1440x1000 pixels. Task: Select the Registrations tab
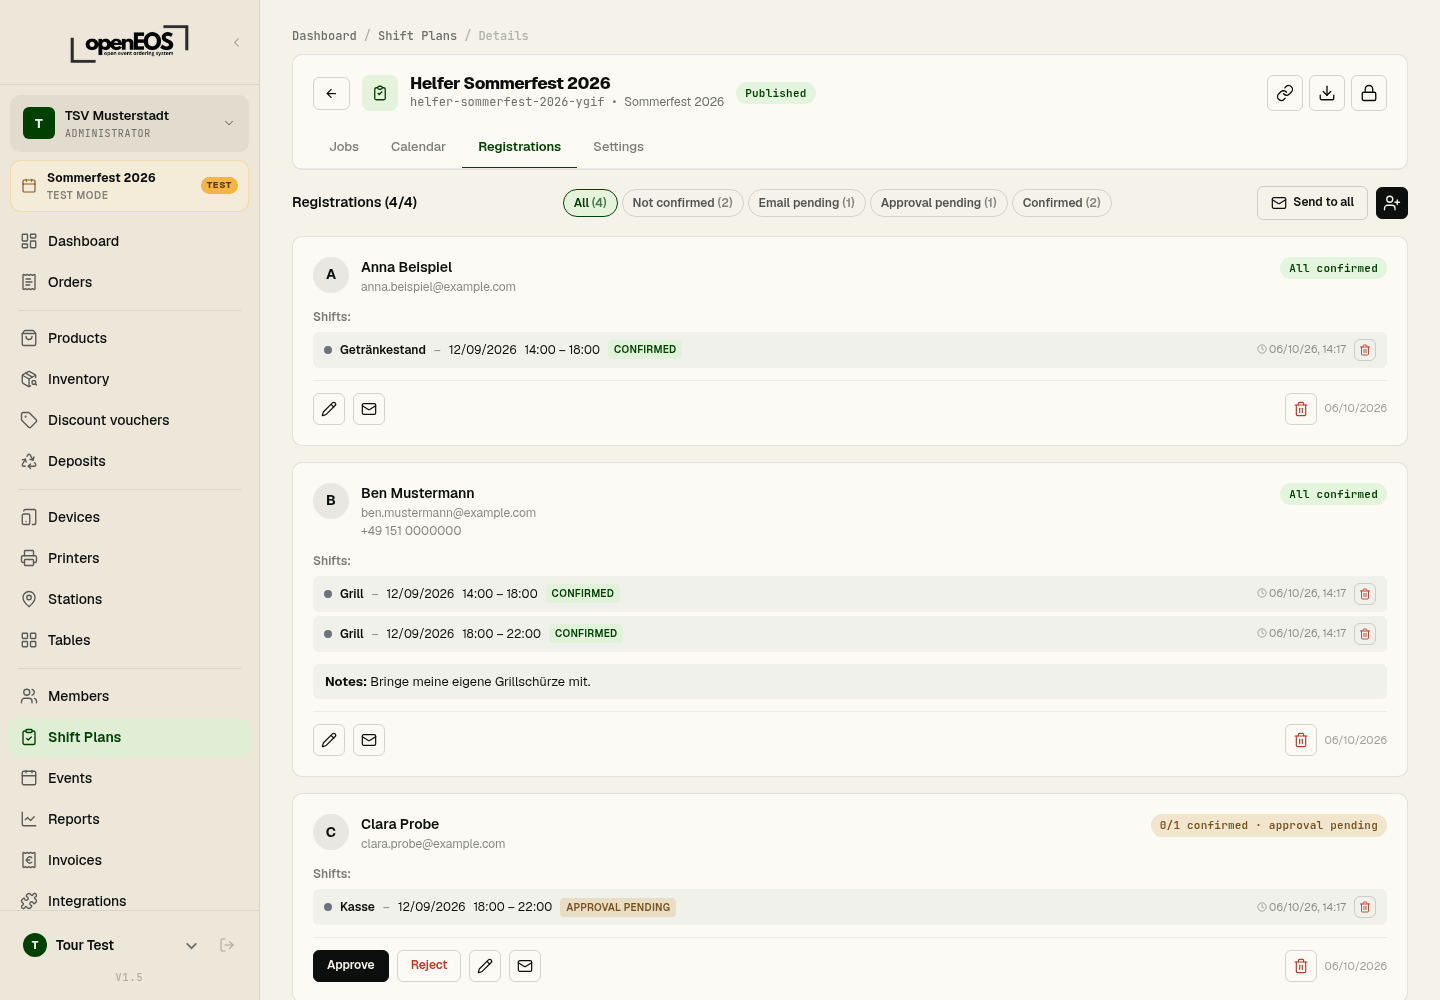point(519,147)
